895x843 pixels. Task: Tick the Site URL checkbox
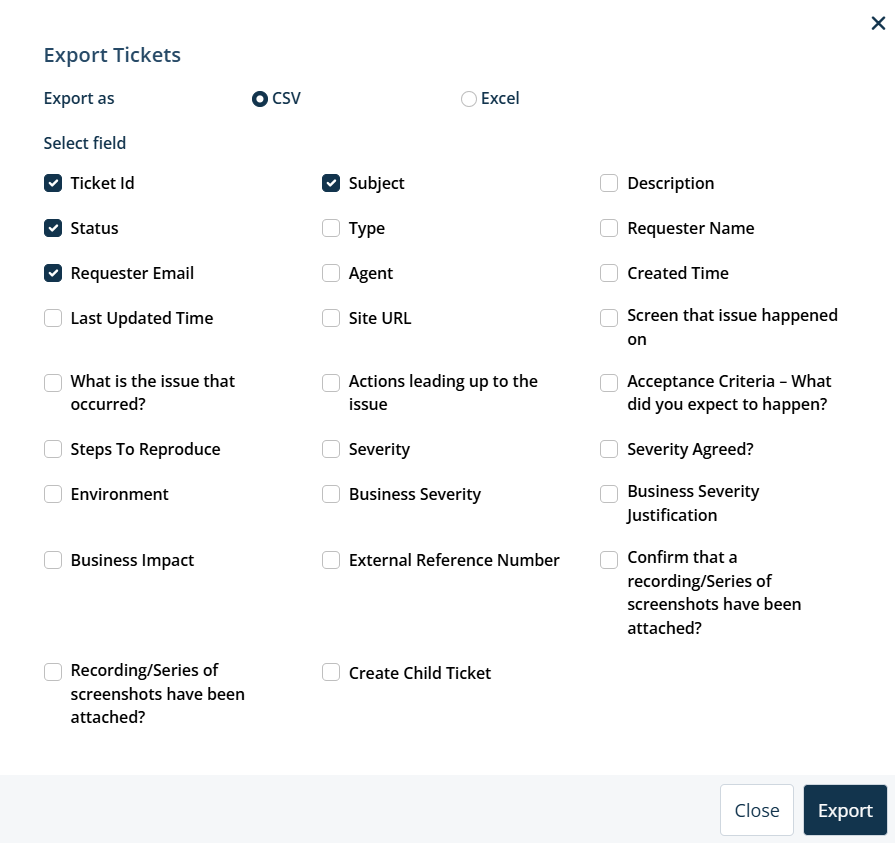331,318
